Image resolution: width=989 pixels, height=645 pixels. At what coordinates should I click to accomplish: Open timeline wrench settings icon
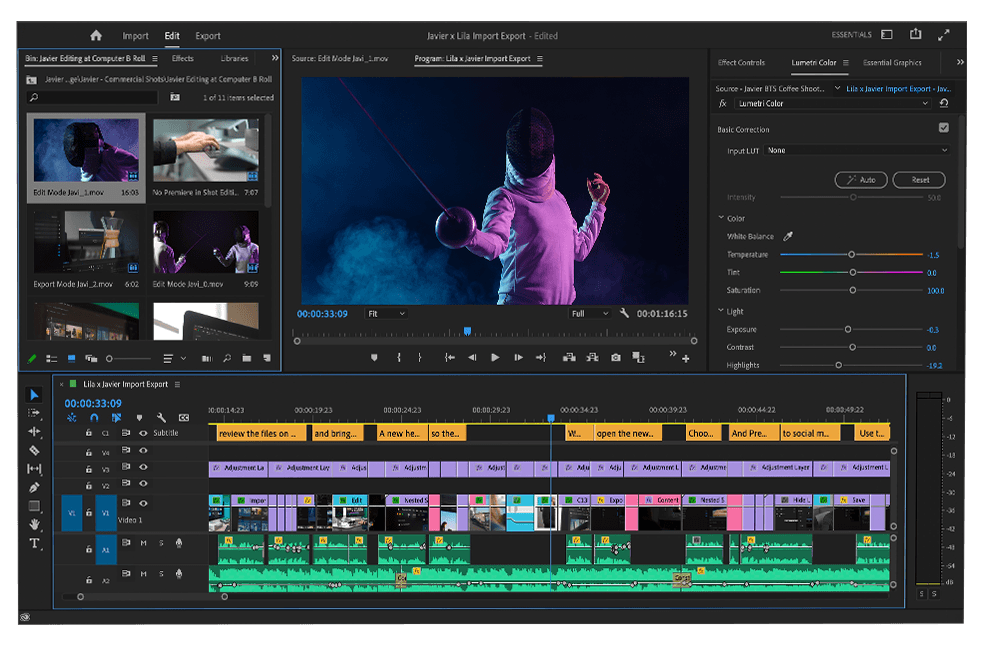[161, 417]
